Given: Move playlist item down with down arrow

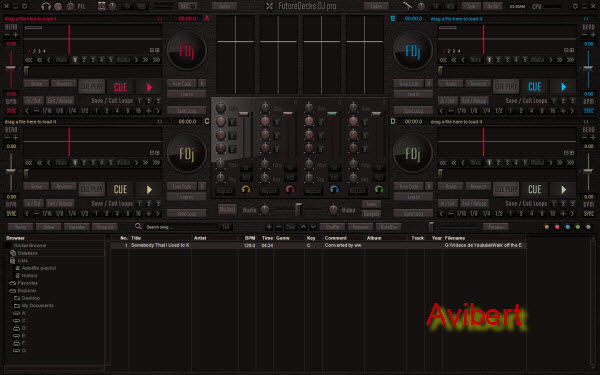Looking at the screenshot, I should tap(313, 227).
